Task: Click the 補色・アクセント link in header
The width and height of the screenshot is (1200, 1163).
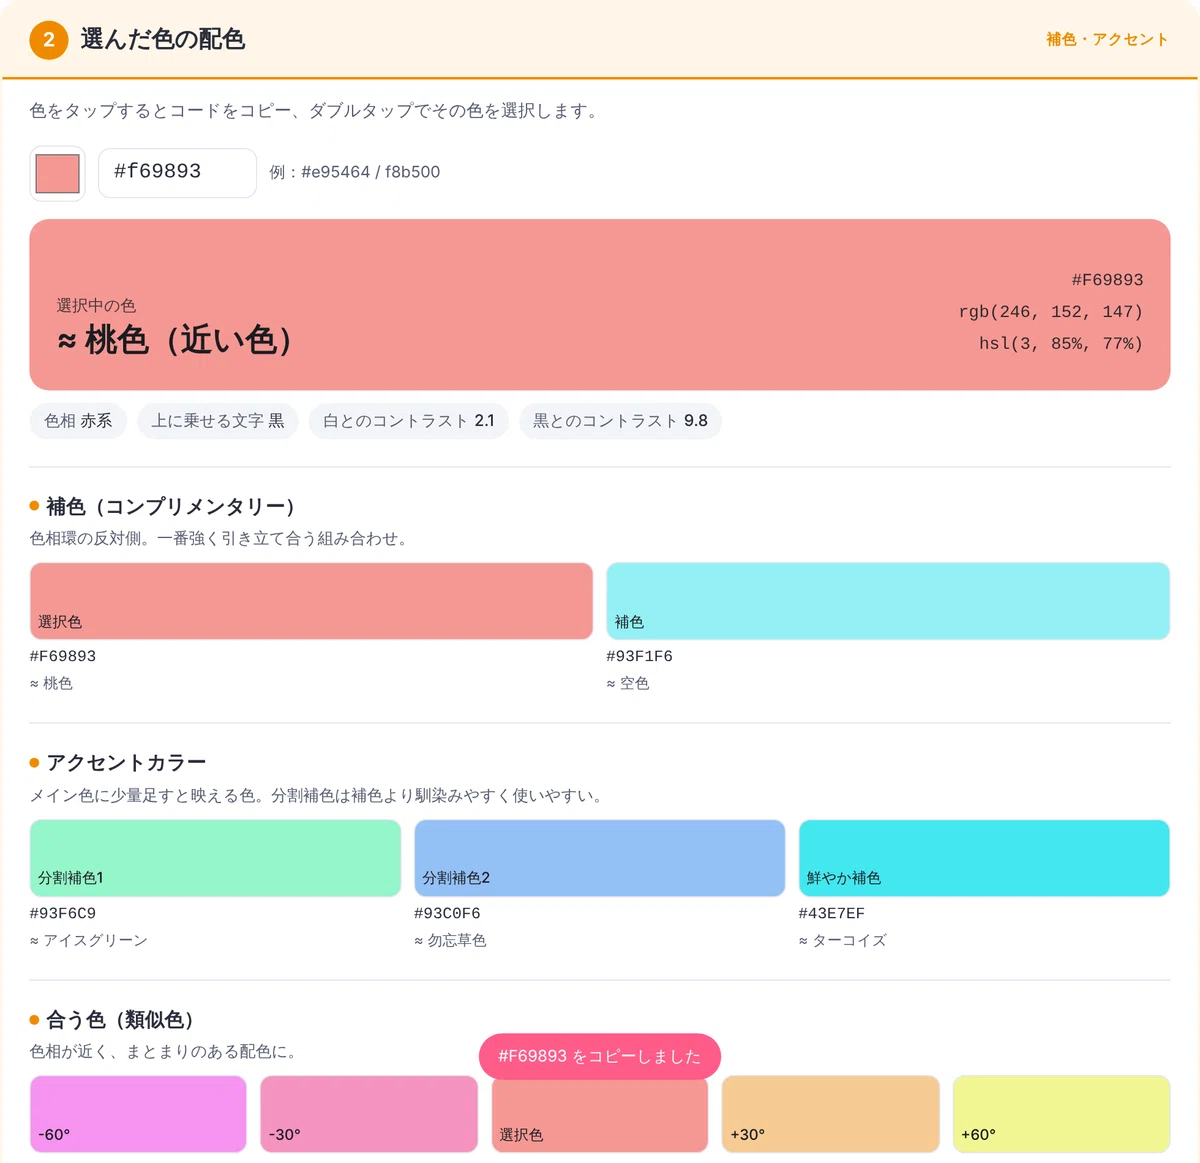Action: (1107, 39)
